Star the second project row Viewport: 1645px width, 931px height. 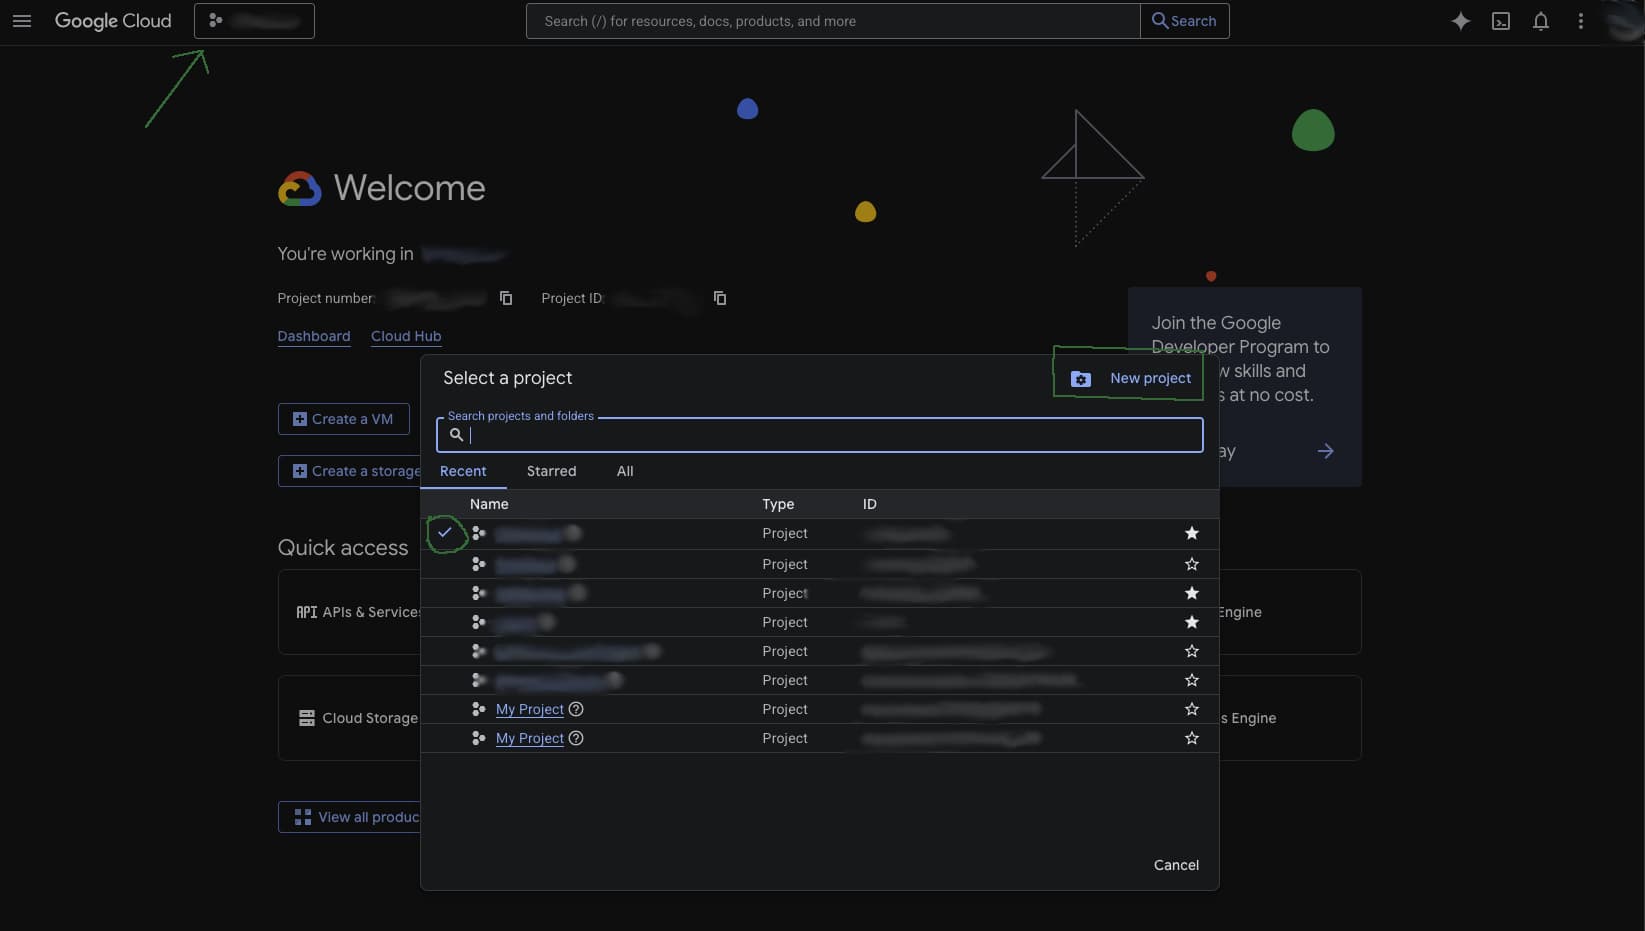(1192, 564)
